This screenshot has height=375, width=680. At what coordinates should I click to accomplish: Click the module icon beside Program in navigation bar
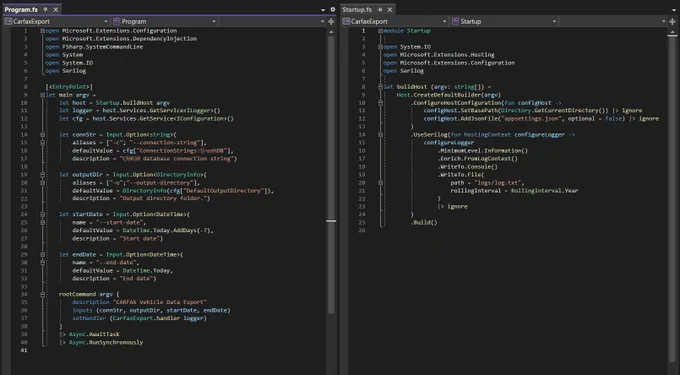click(x=116, y=21)
